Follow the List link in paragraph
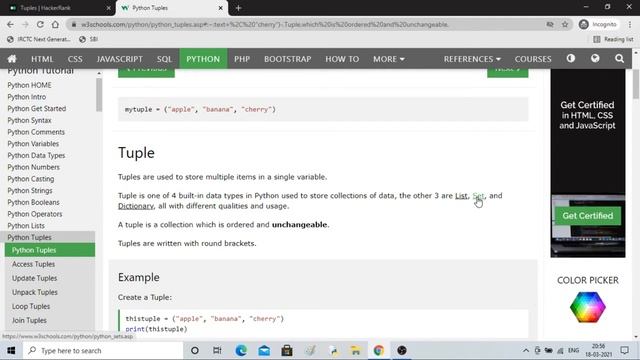The image size is (640, 360). click(461, 196)
